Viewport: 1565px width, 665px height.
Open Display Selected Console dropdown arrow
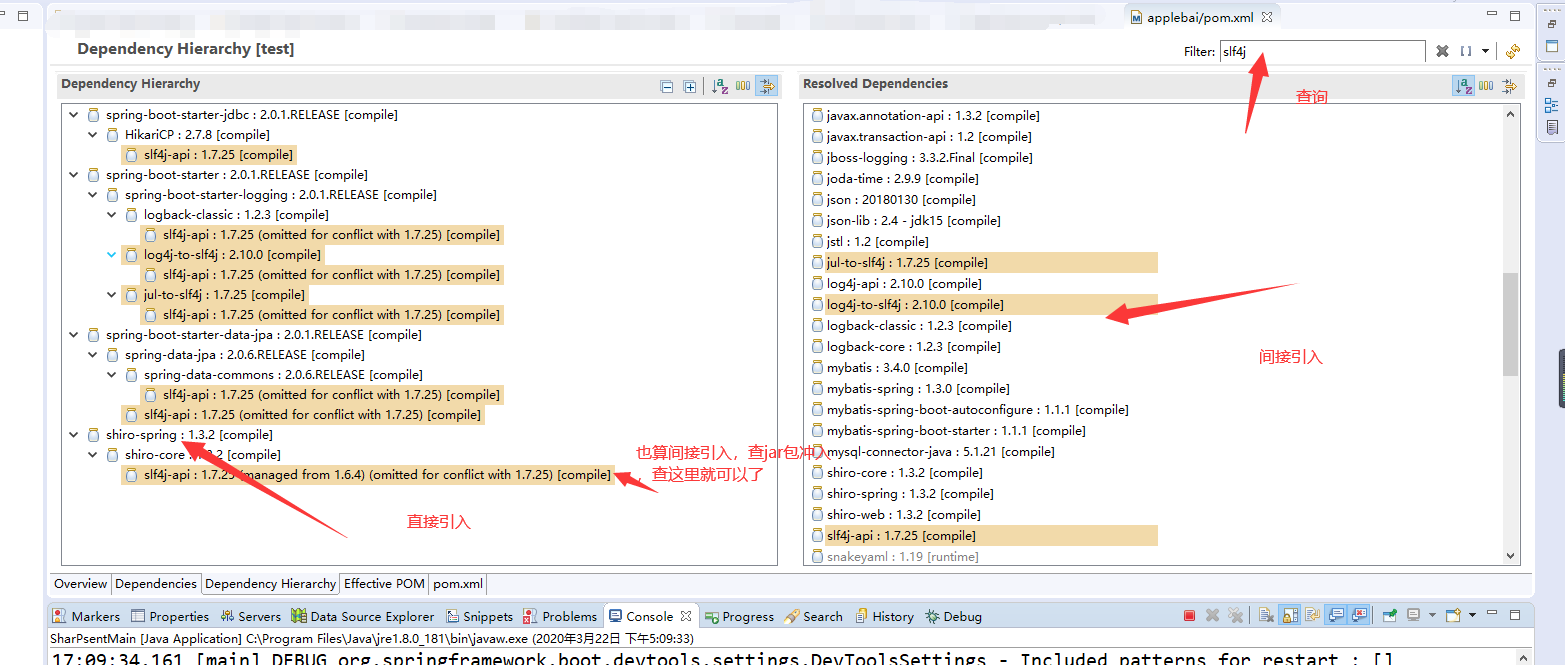coord(1432,615)
